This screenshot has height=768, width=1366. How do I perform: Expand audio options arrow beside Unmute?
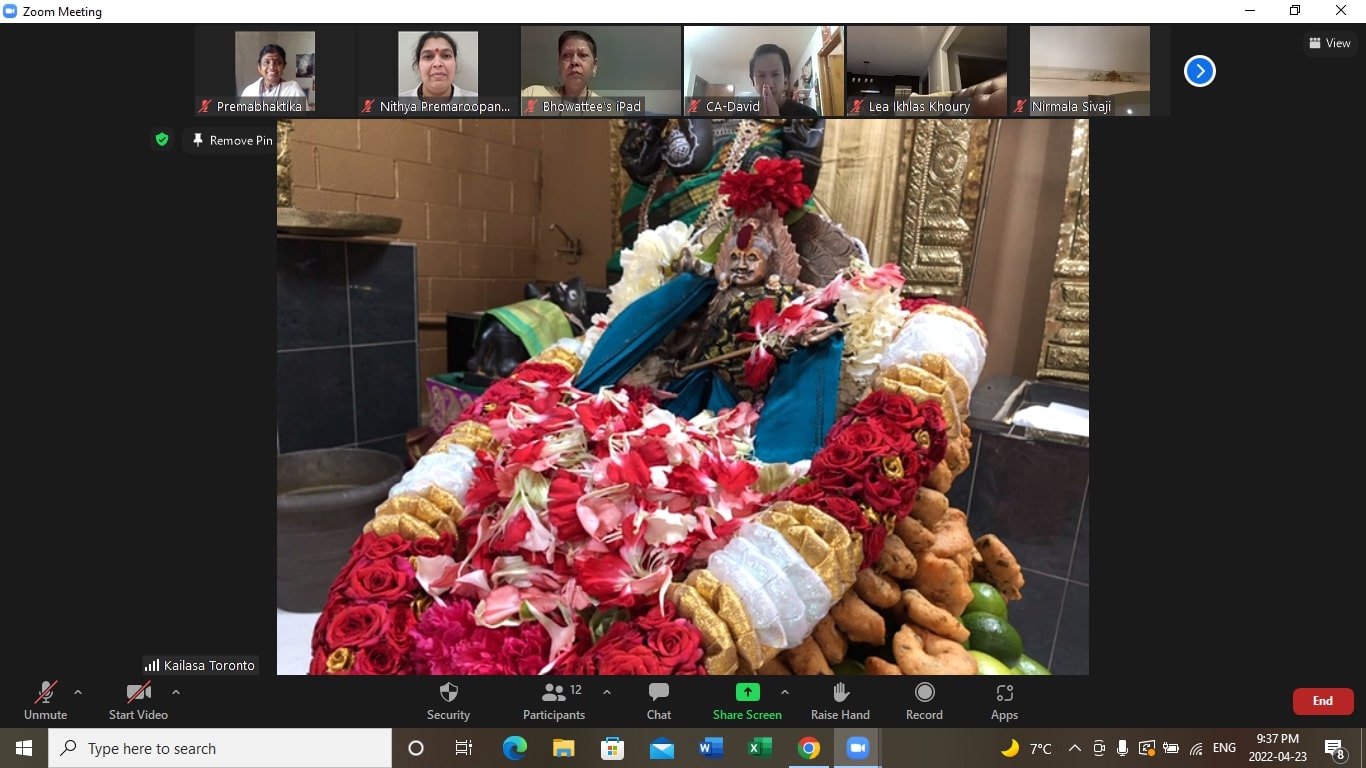[x=78, y=692]
